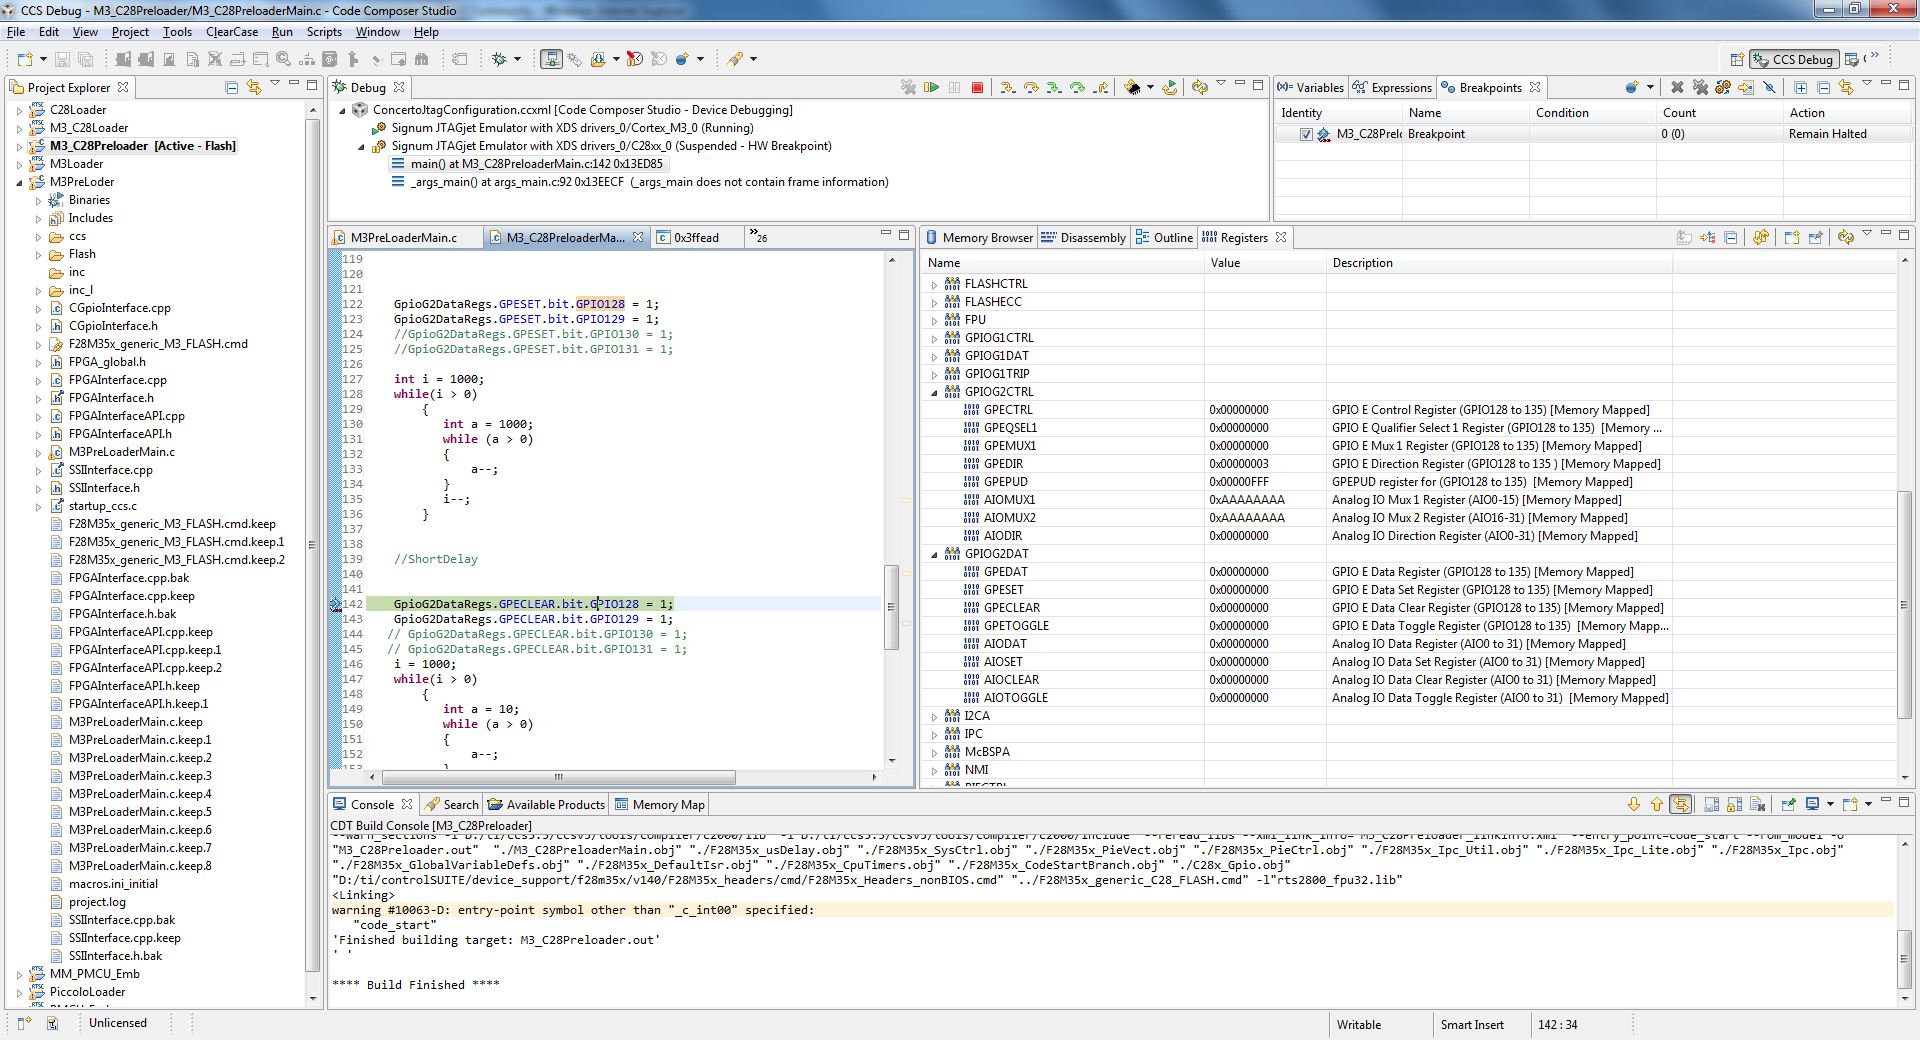Image resolution: width=1920 pixels, height=1040 pixels.
Task: Toggle Link with Editor in Project Explorer
Action: [254, 88]
